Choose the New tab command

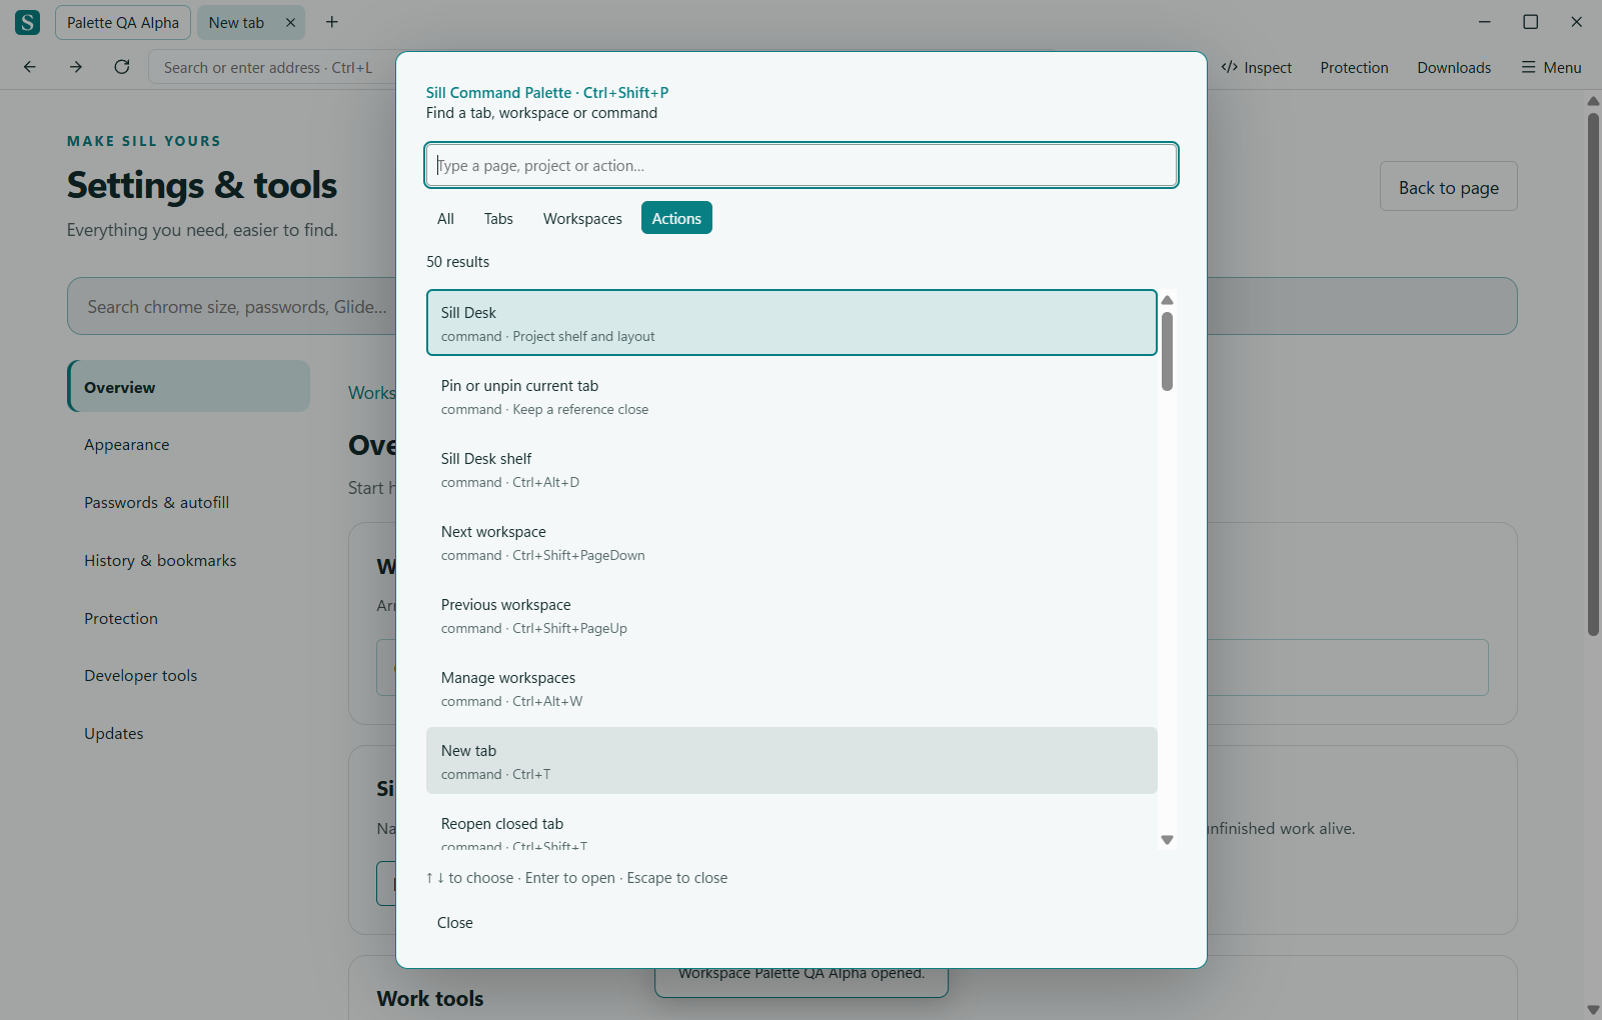tap(791, 760)
